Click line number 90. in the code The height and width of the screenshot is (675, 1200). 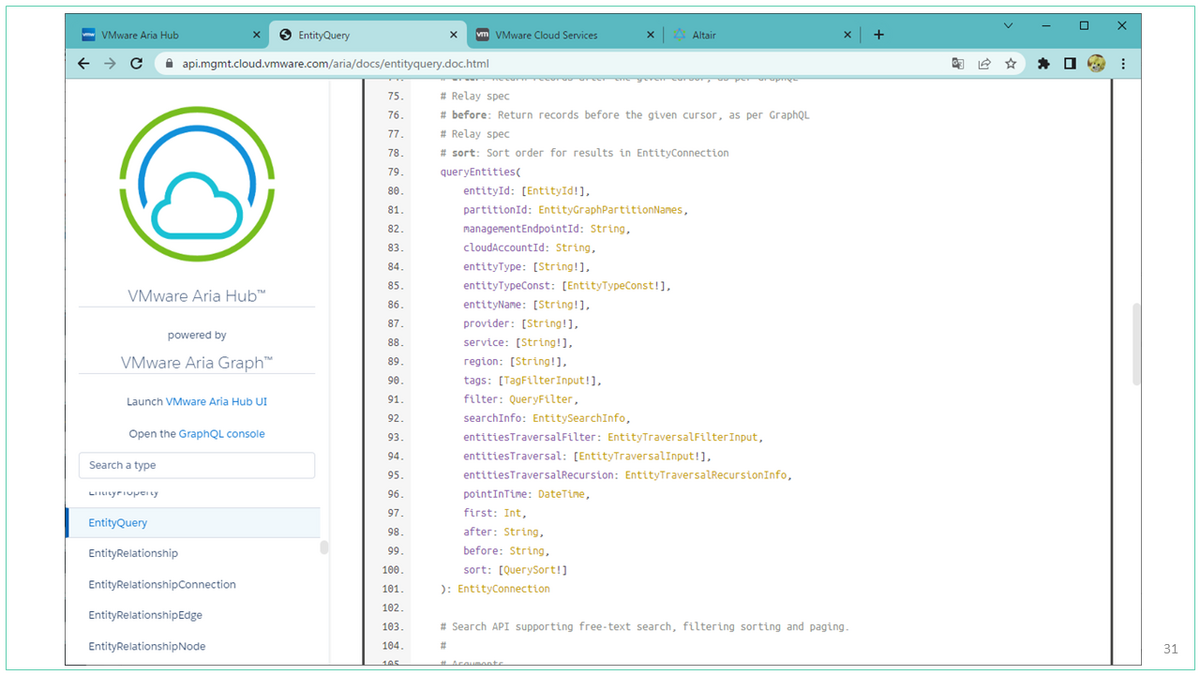[x=395, y=381]
